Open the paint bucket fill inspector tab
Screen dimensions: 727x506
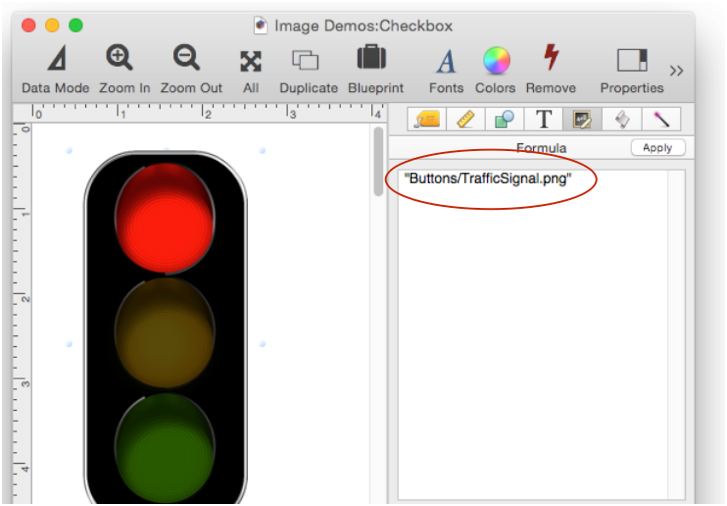pos(622,119)
